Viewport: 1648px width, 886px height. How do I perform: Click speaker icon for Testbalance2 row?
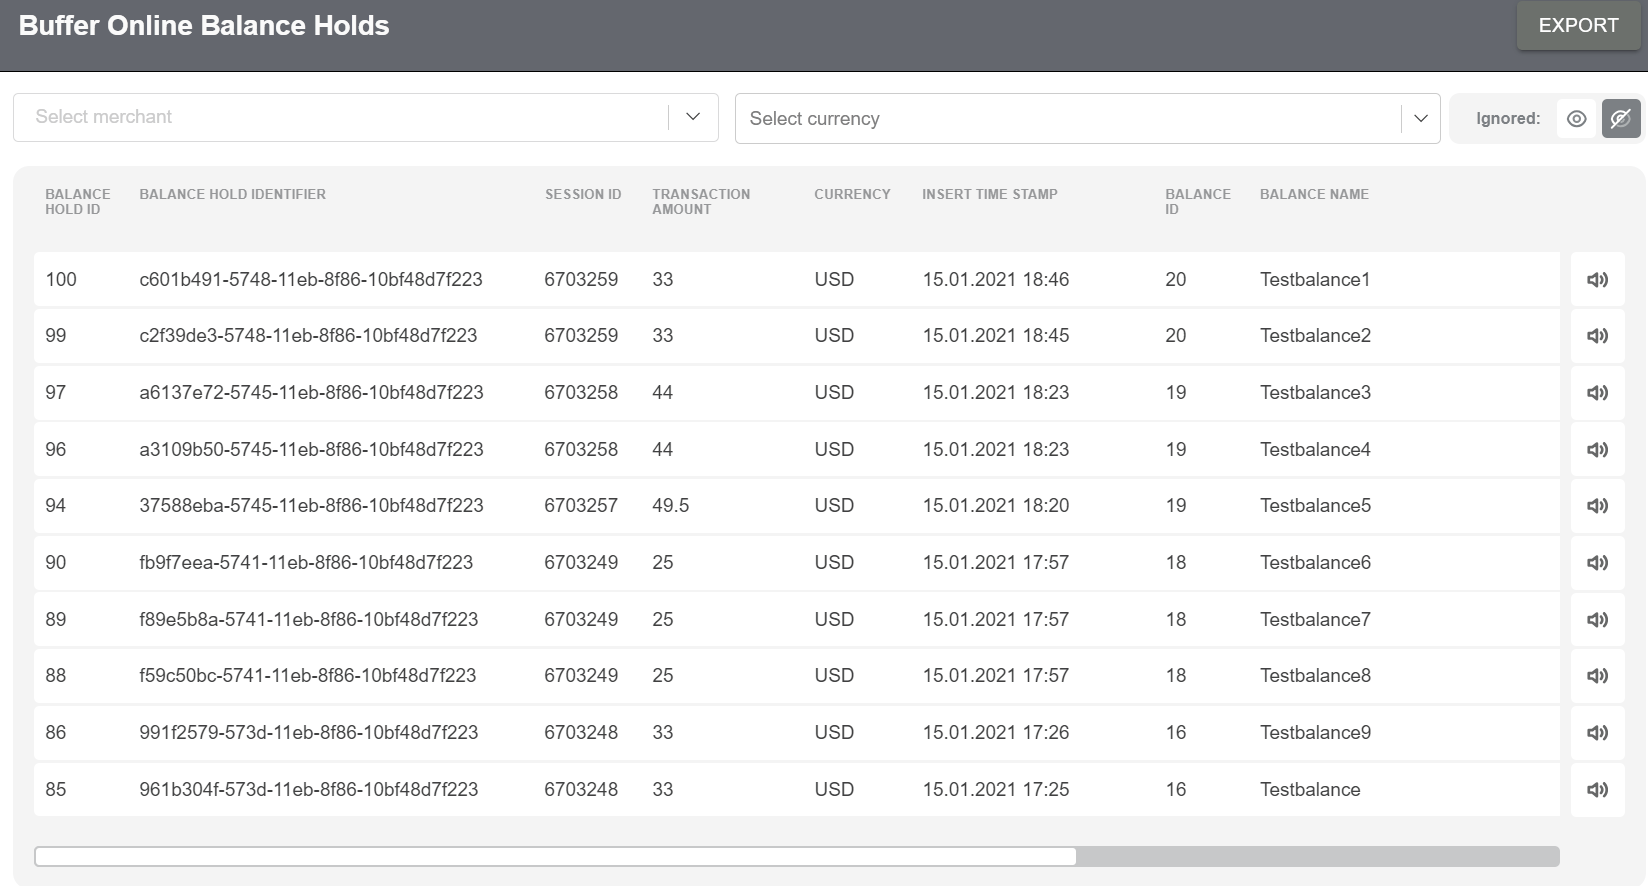tap(1597, 336)
